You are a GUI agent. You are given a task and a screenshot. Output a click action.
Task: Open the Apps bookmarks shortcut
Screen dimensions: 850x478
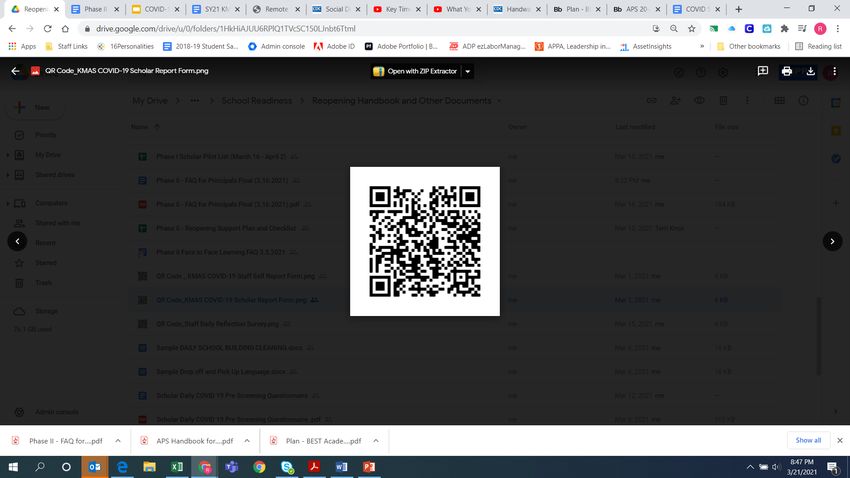pyautogui.click(x=22, y=47)
